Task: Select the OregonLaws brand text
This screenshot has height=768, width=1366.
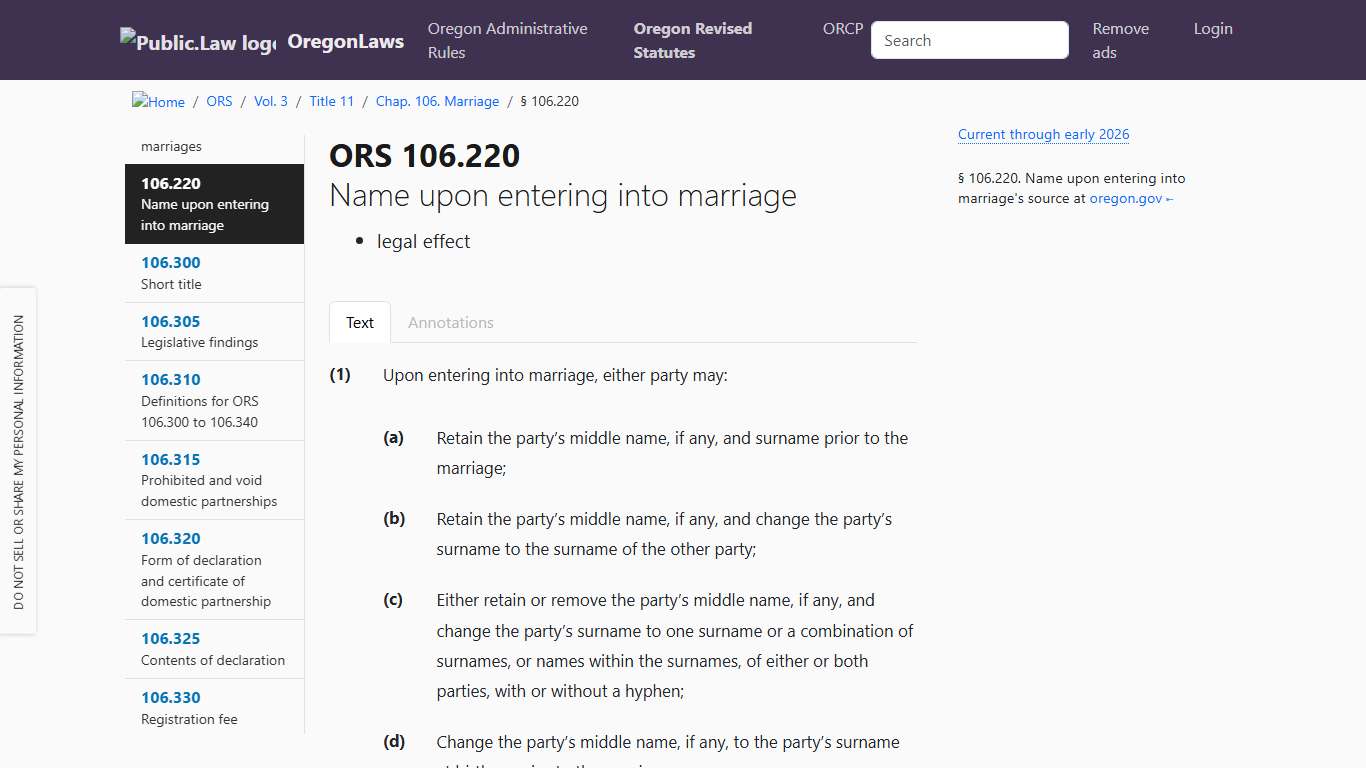Action: 345,41
